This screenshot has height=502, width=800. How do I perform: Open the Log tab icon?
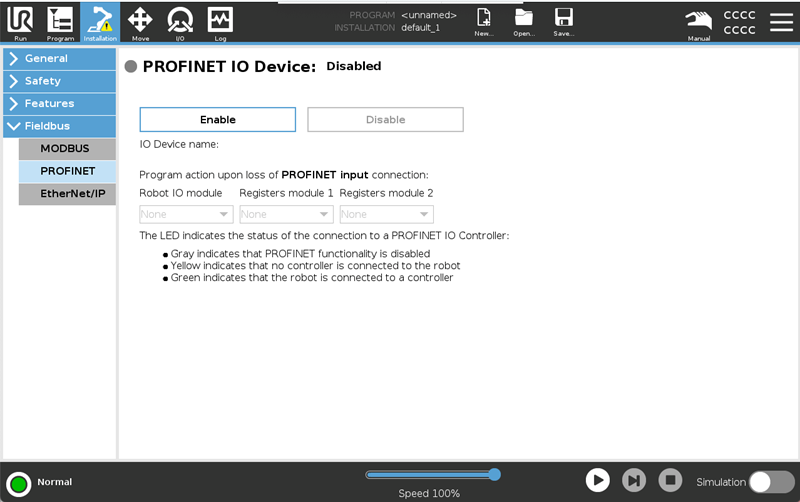220,21
